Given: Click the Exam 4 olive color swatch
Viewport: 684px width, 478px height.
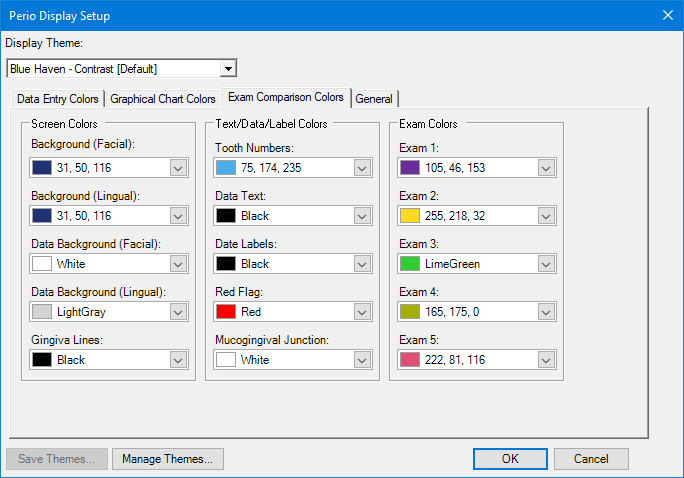Looking at the screenshot, I should (x=409, y=312).
